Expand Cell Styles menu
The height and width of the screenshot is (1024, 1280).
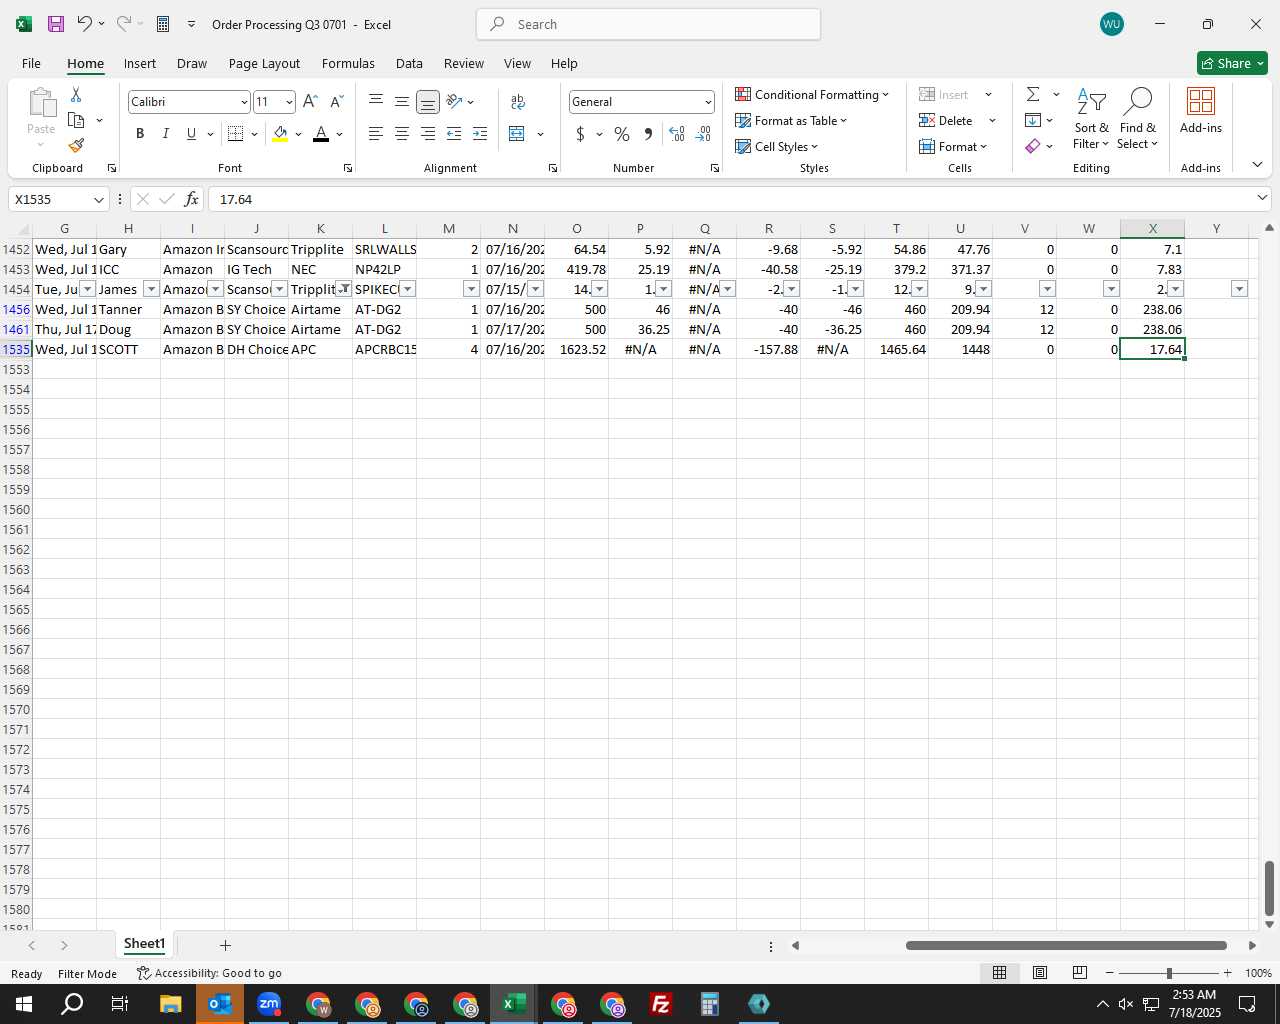[777, 146]
